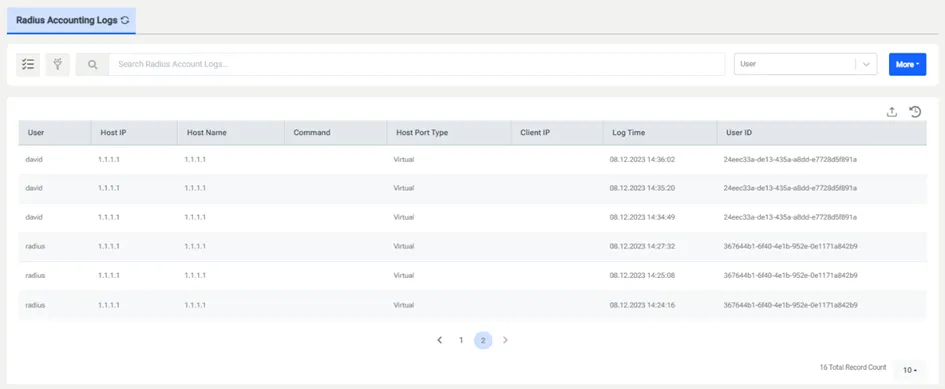Click the User ID in the 14:36:02 row
945x389 pixels.
click(x=790, y=160)
